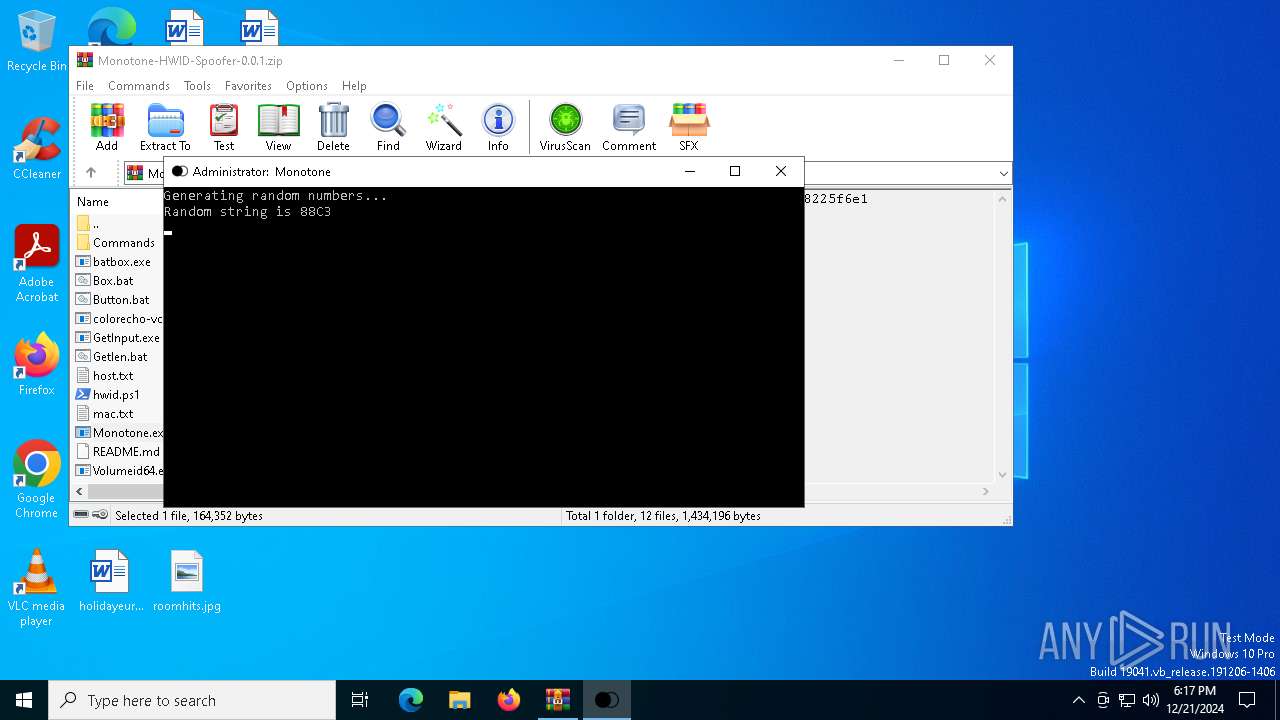This screenshot has width=1280, height=720.
Task: Click the Test toolbar icon
Action: 224,127
